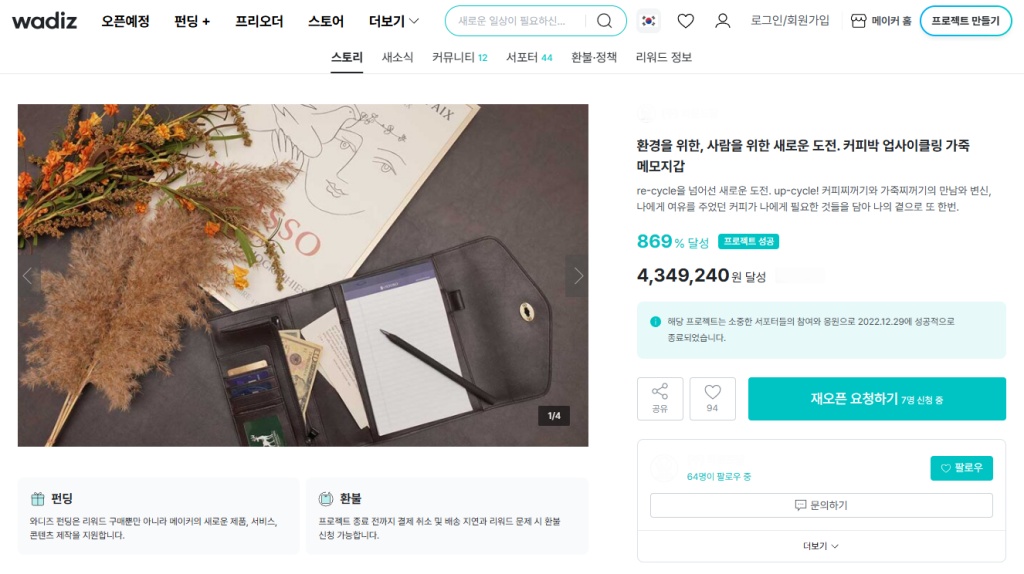
Task: Click the 로그인/회원가입 link
Action: 790,21
